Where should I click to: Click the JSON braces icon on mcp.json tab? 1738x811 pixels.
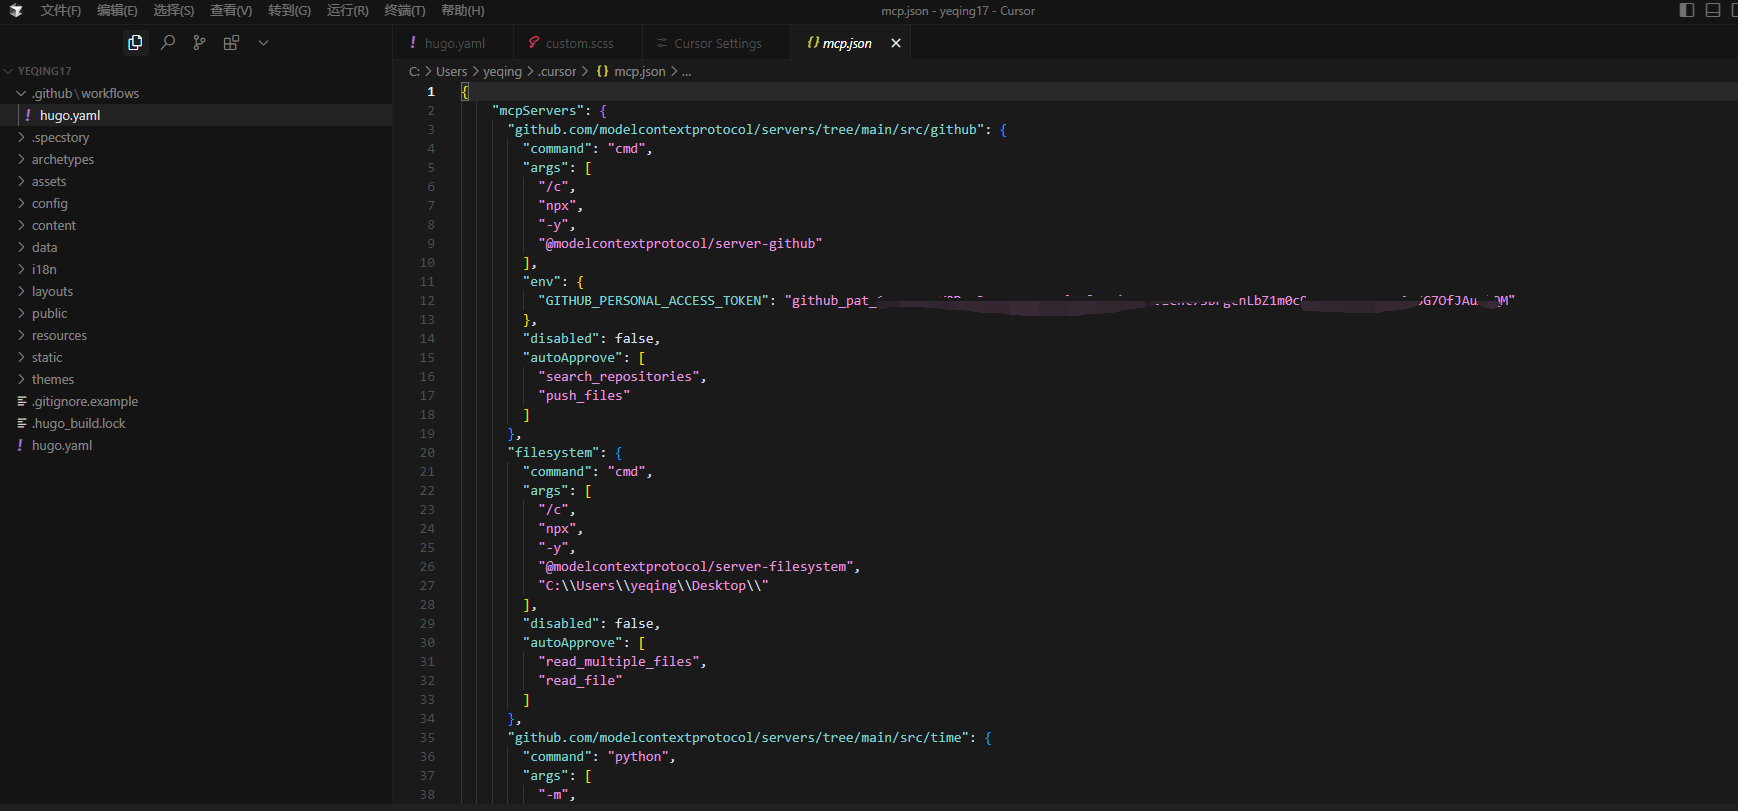[813, 43]
